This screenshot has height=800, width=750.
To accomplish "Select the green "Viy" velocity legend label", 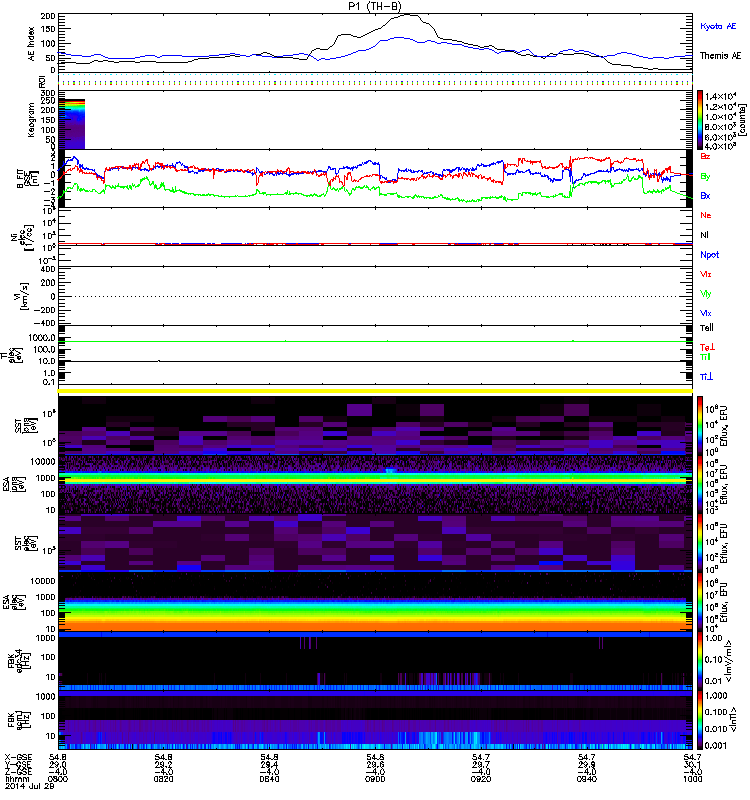I will (x=706, y=294).
